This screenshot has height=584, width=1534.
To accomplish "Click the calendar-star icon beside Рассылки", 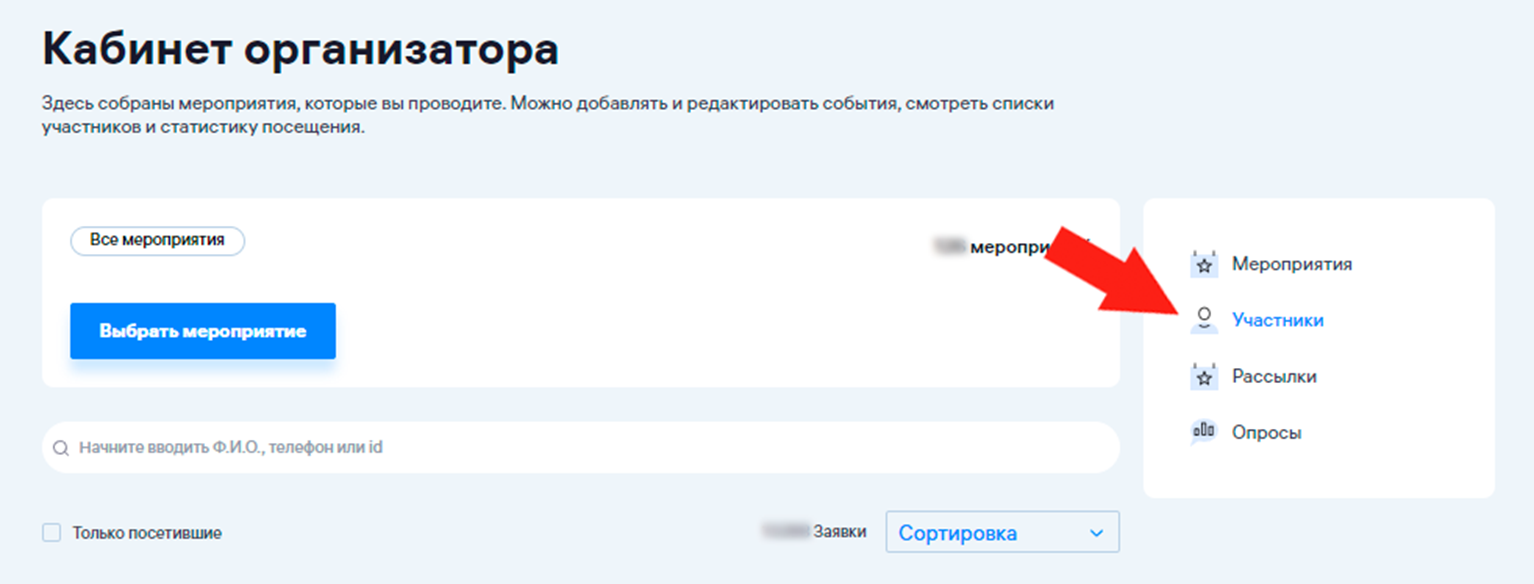I will click(1204, 377).
